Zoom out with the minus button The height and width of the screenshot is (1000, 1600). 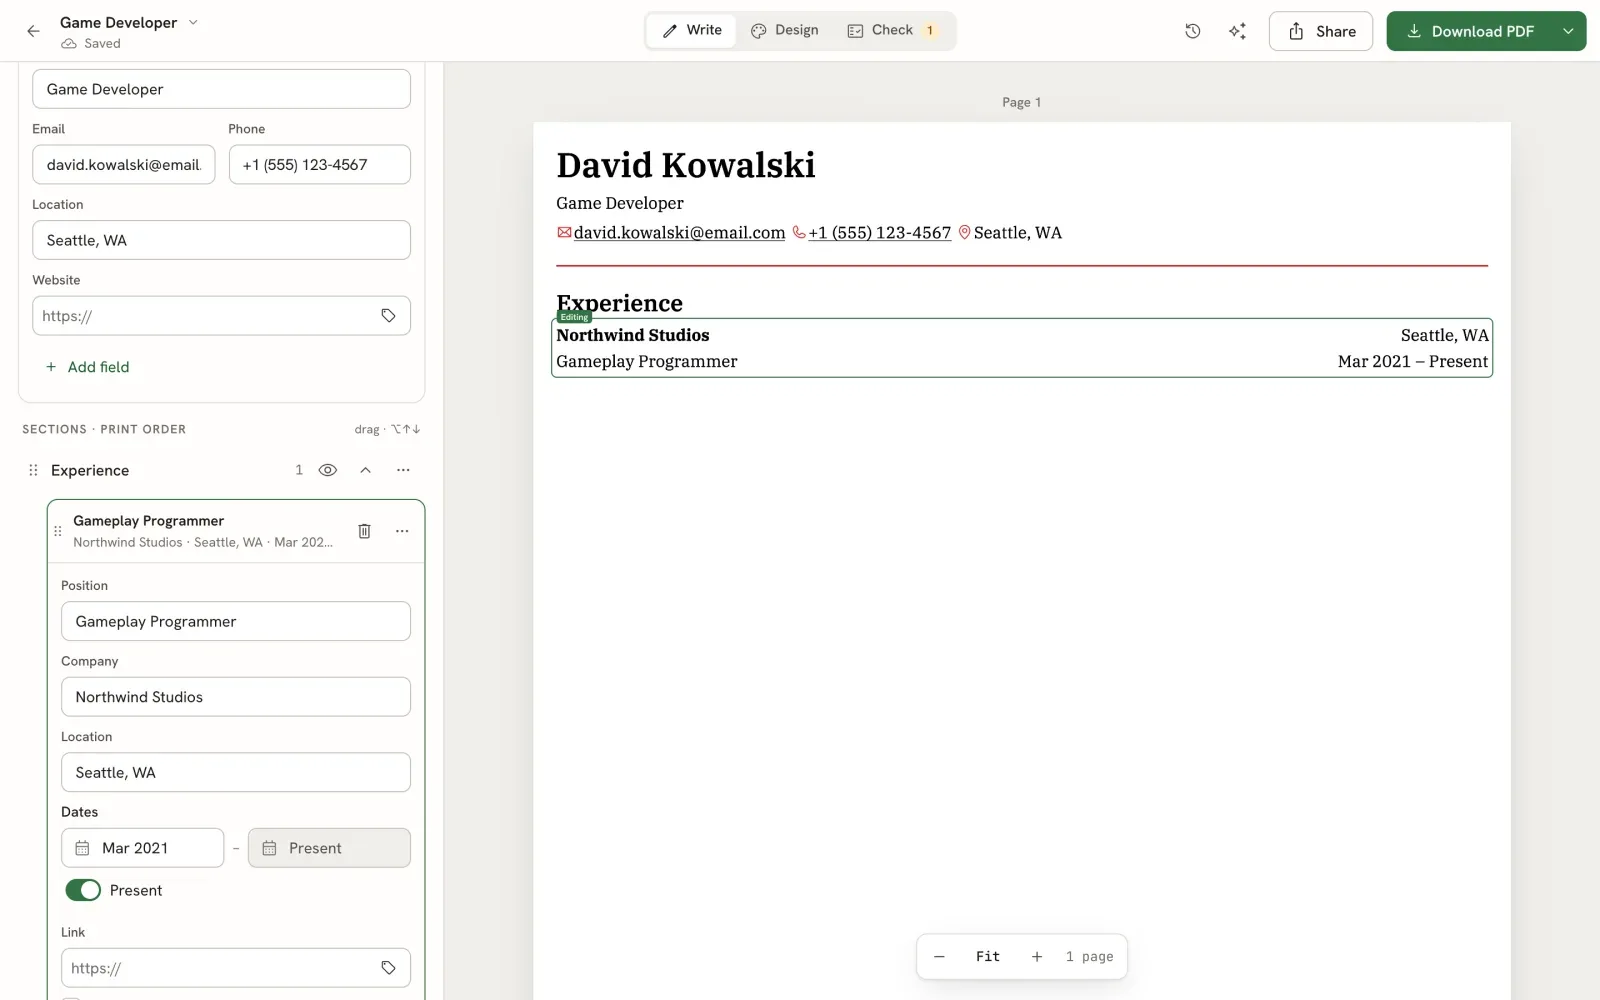click(939, 957)
